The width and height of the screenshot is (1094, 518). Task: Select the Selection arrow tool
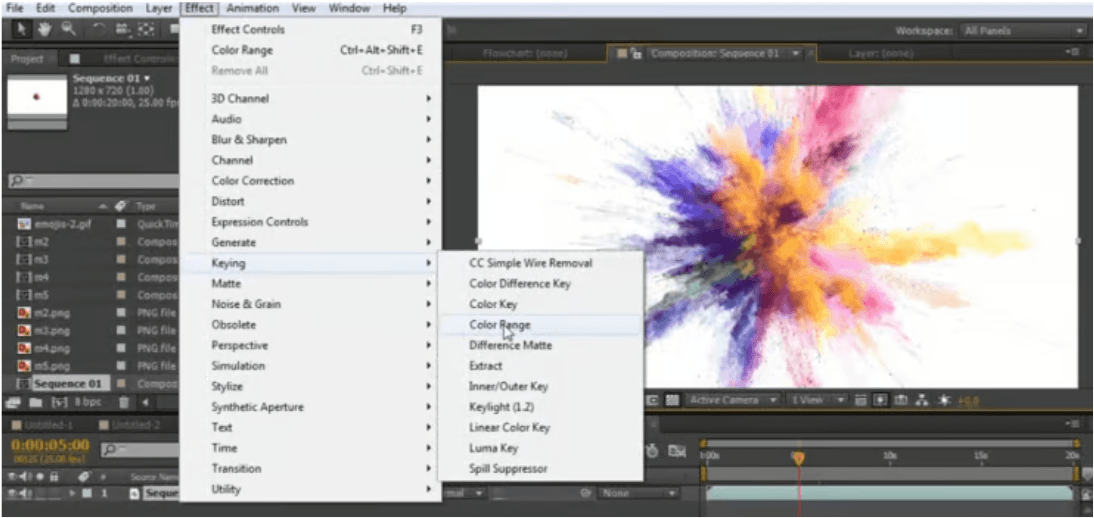pyautogui.click(x=22, y=29)
